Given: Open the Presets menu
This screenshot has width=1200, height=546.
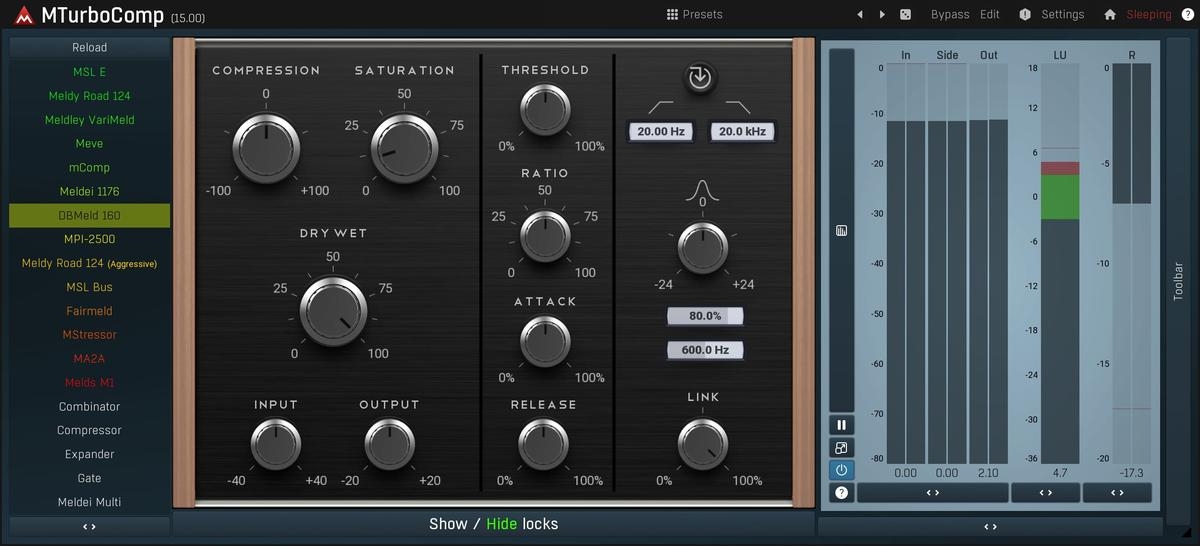Looking at the screenshot, I should 694,15.
